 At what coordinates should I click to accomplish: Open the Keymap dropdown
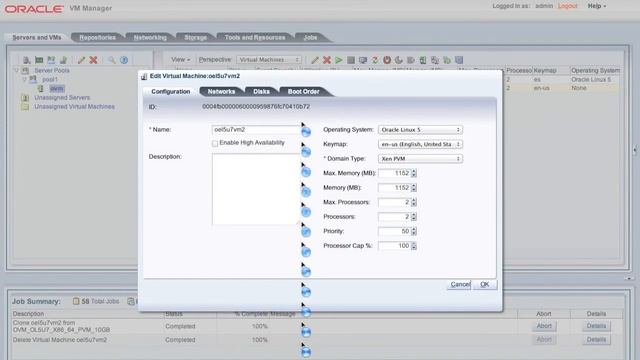420,144
